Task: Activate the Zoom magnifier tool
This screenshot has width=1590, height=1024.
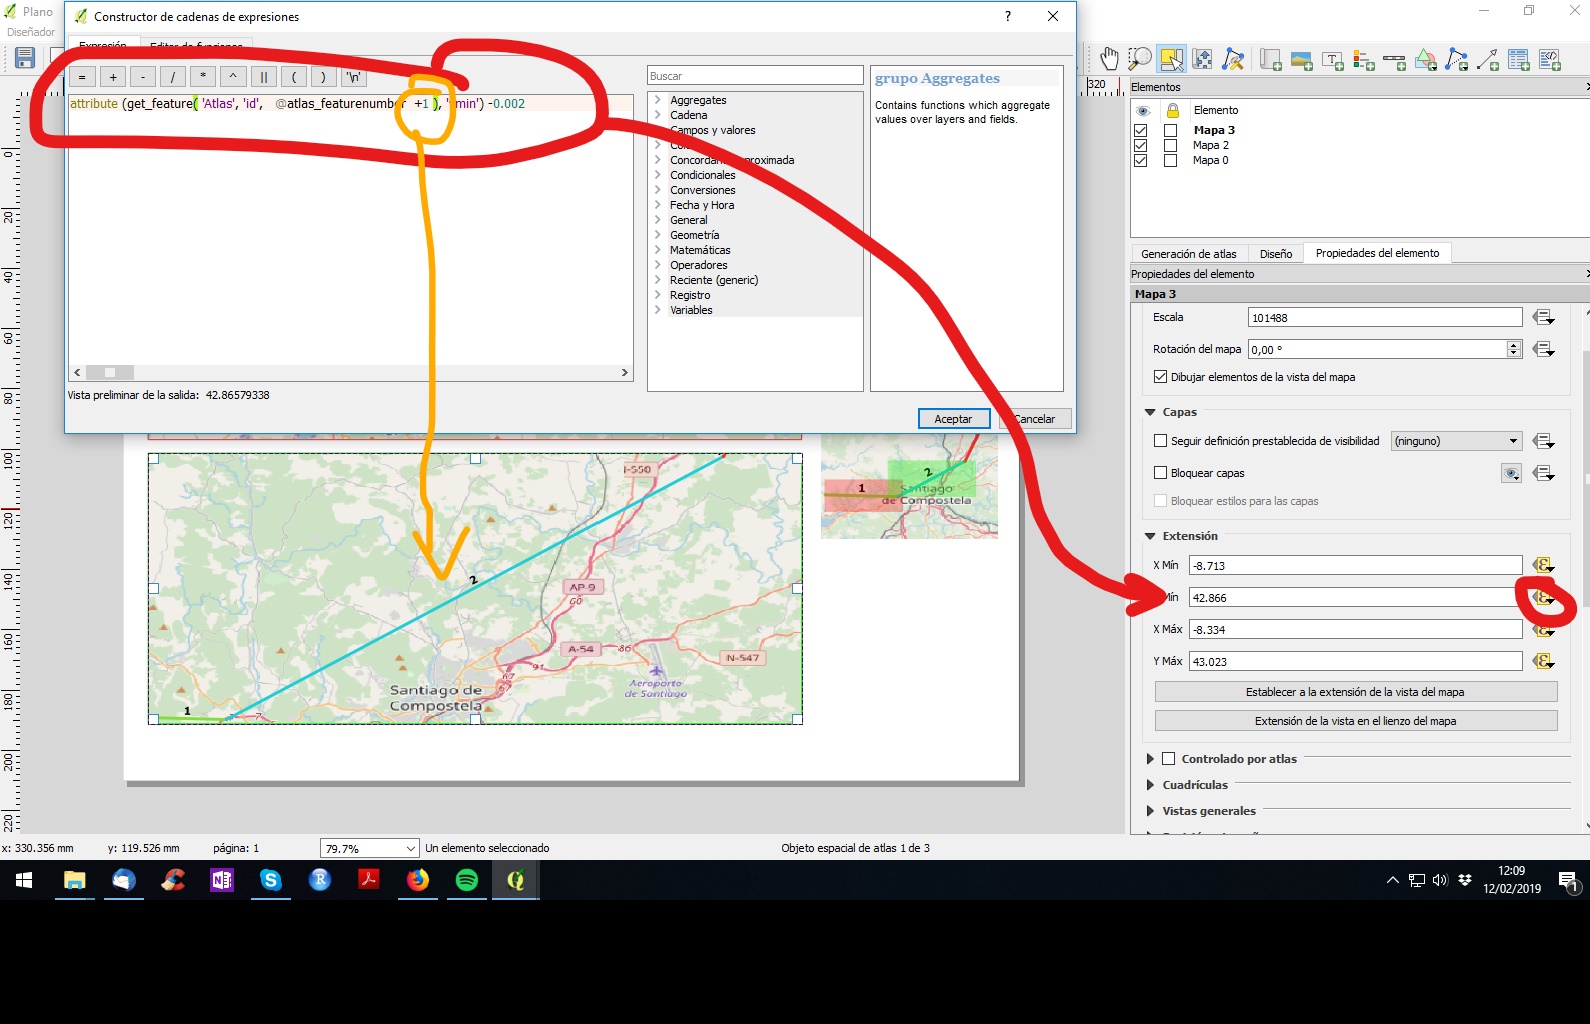Action: tap(1140, 59)
